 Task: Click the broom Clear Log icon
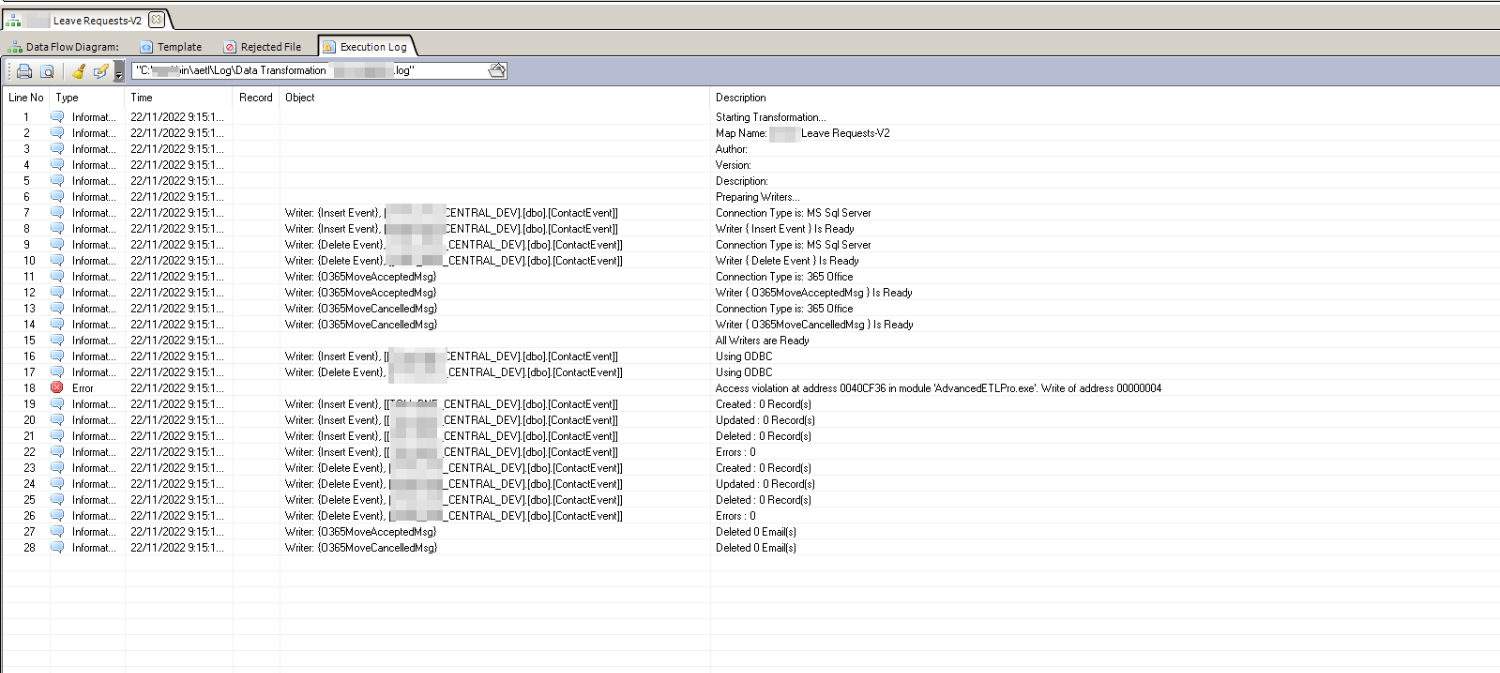click(x=78, y=71)
